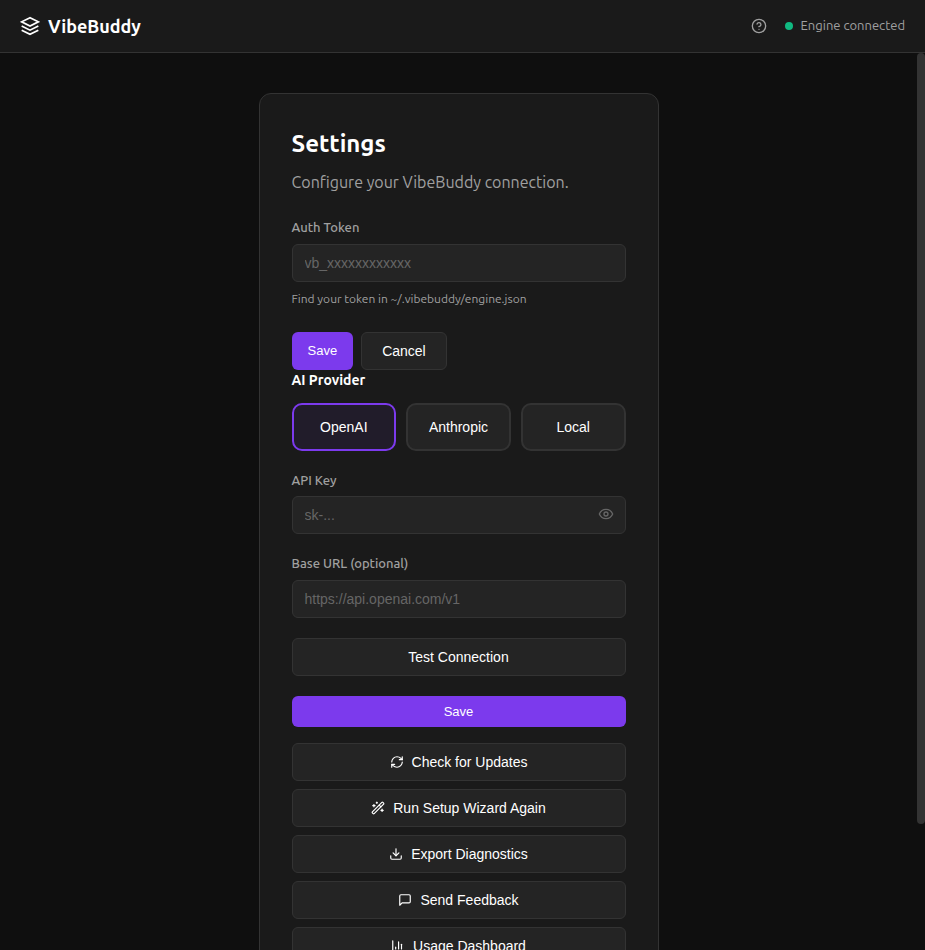Click the Engine connected status indicator
Viewport: 925px width, 950px height.
(x=845, y=26)
